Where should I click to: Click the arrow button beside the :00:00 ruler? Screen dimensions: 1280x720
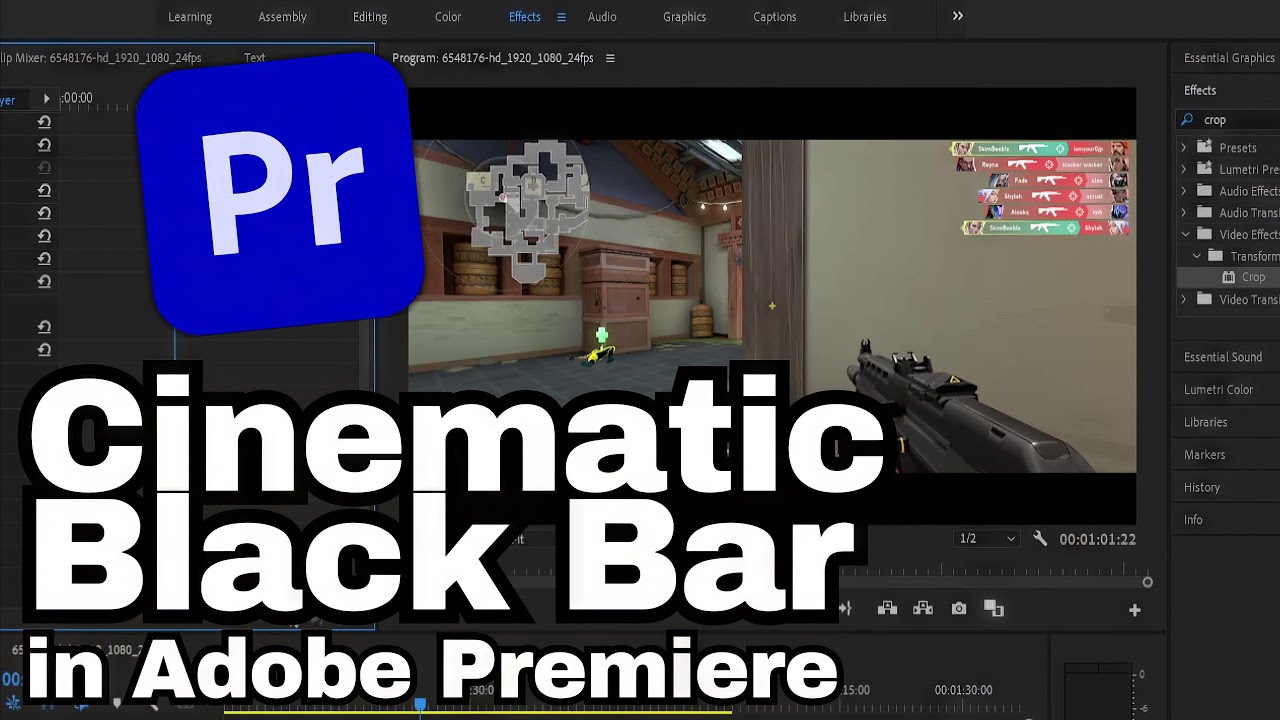point(46,98)
